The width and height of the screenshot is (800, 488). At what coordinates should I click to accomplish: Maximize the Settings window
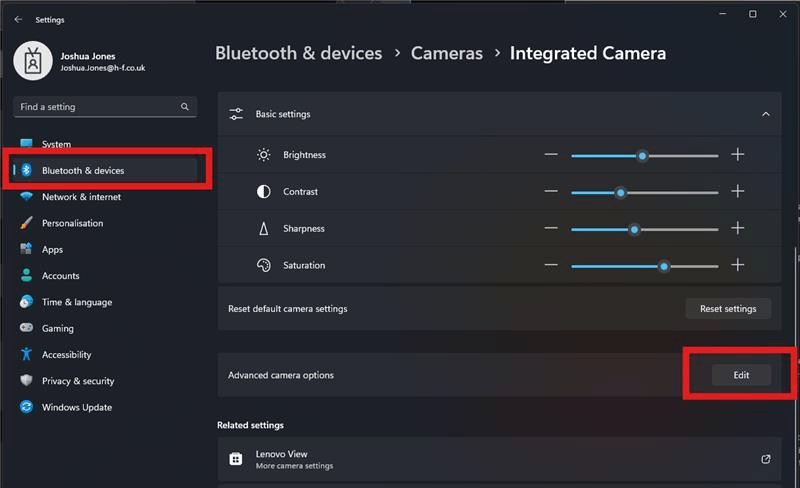coord(753,14)
